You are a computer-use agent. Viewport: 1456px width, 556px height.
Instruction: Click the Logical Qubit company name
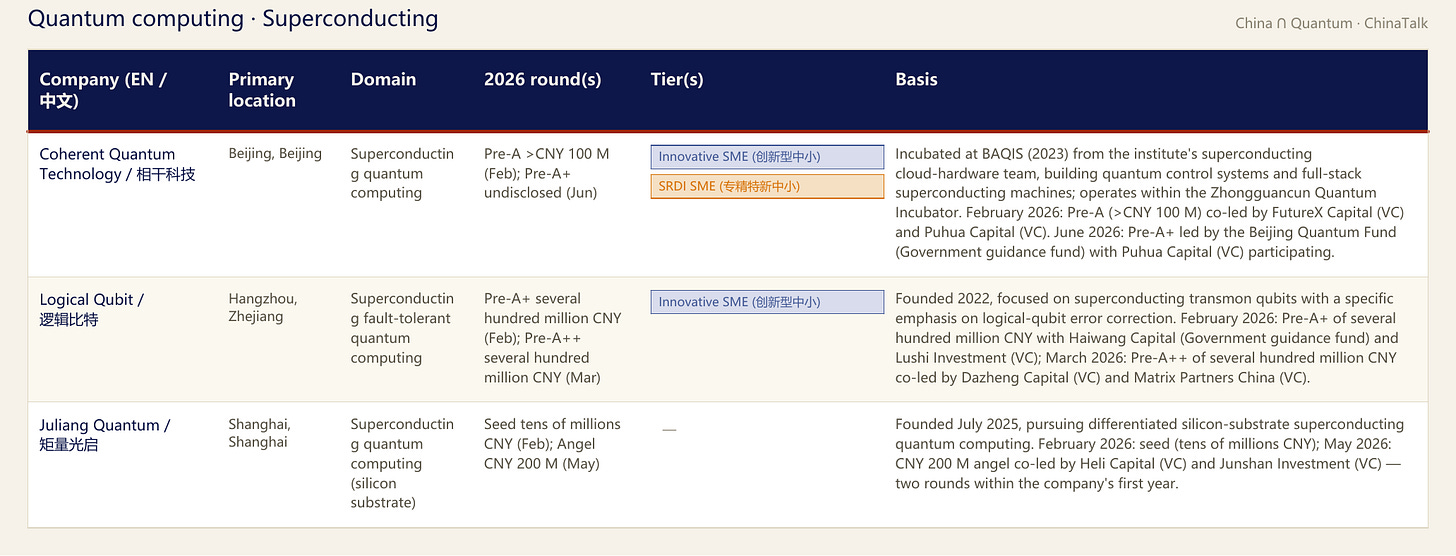click(x=92, y=309)
